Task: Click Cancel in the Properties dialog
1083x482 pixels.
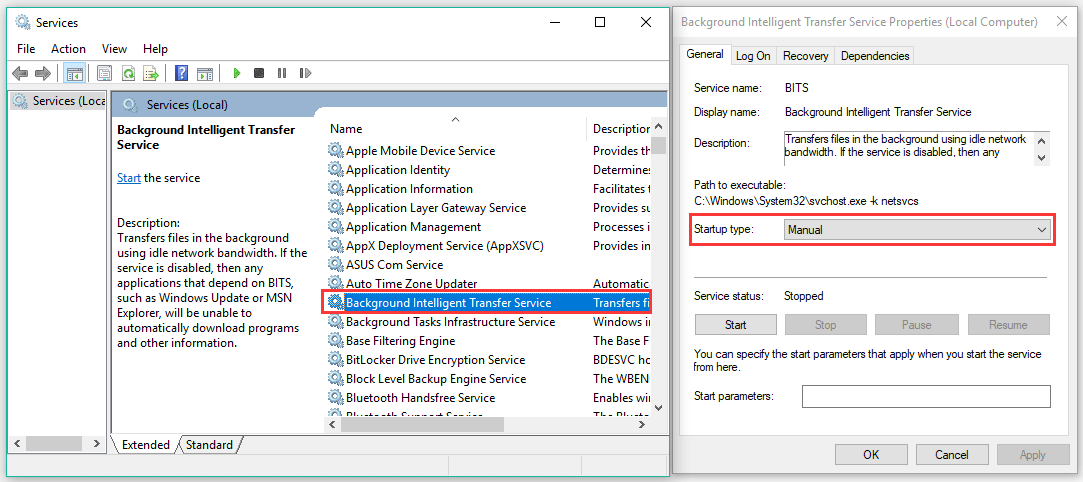Action: 952,454
